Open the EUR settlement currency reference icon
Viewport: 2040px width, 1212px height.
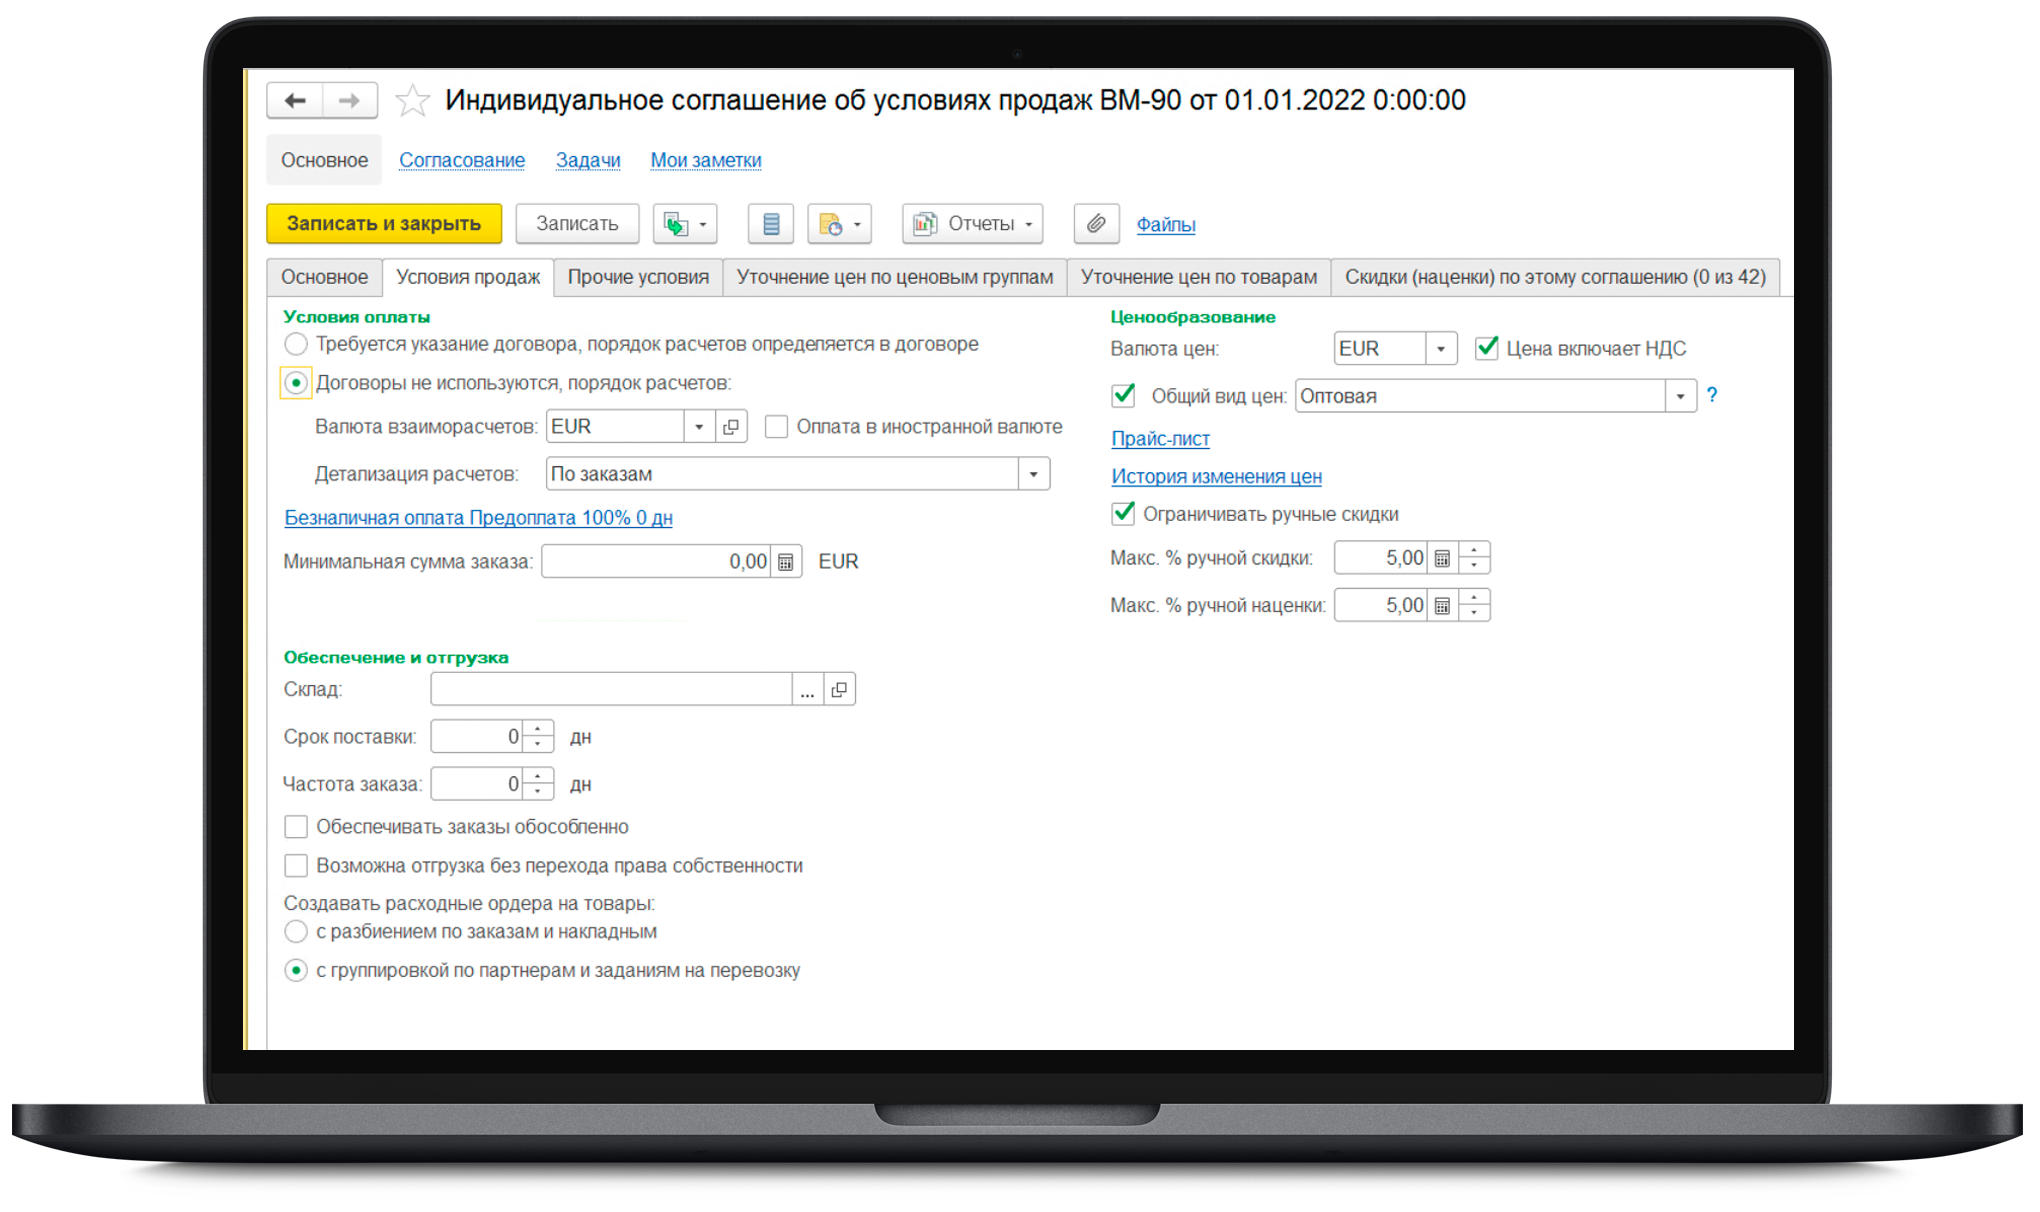coord(731,427)
